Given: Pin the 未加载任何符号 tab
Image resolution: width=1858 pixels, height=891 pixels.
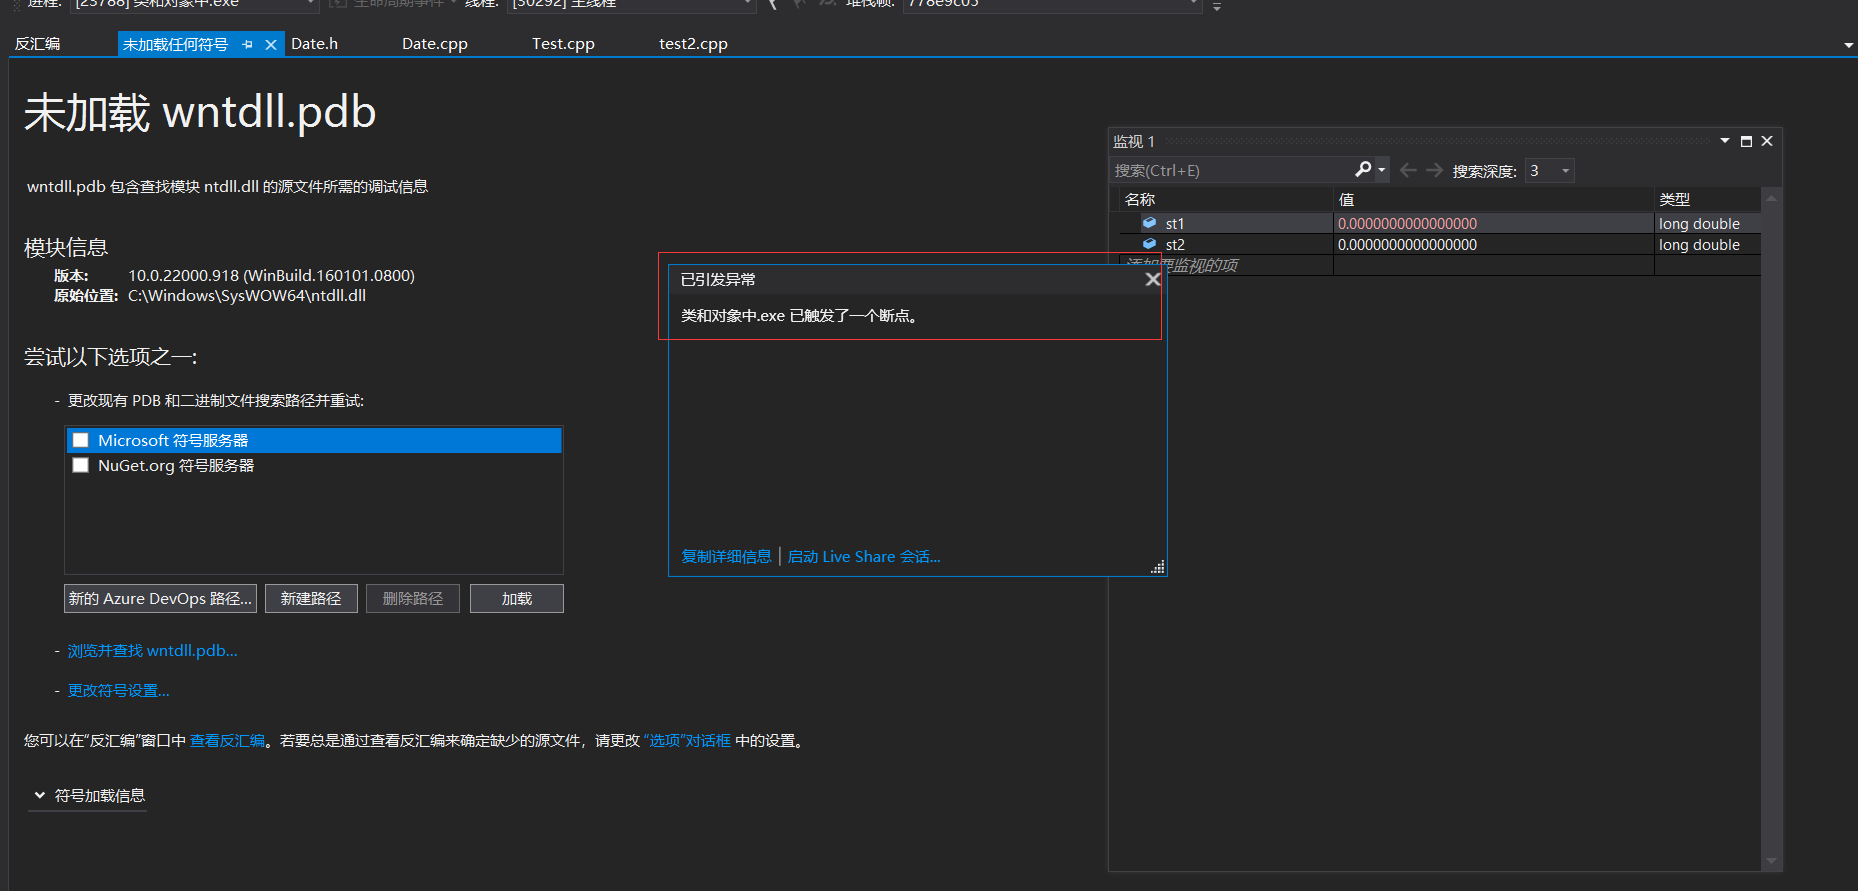Looking at the screenshot, I should click(247, 44).
